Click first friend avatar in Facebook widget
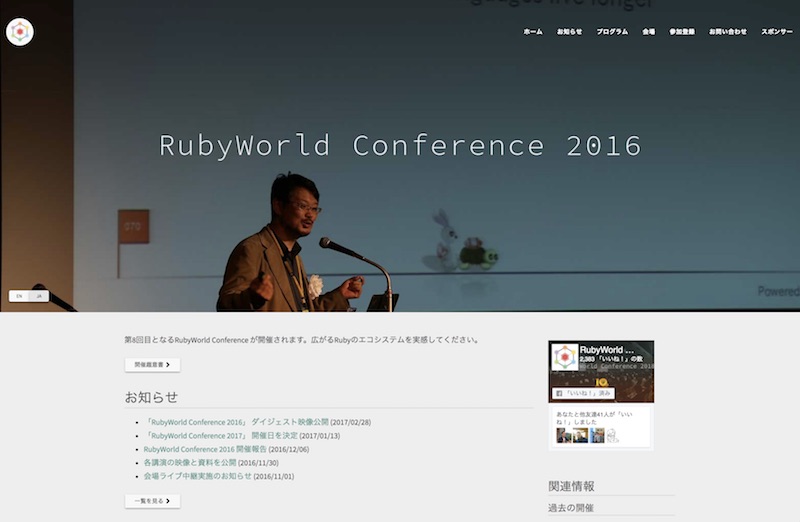Viewport: 800px width, 522px height. point(564,435)
